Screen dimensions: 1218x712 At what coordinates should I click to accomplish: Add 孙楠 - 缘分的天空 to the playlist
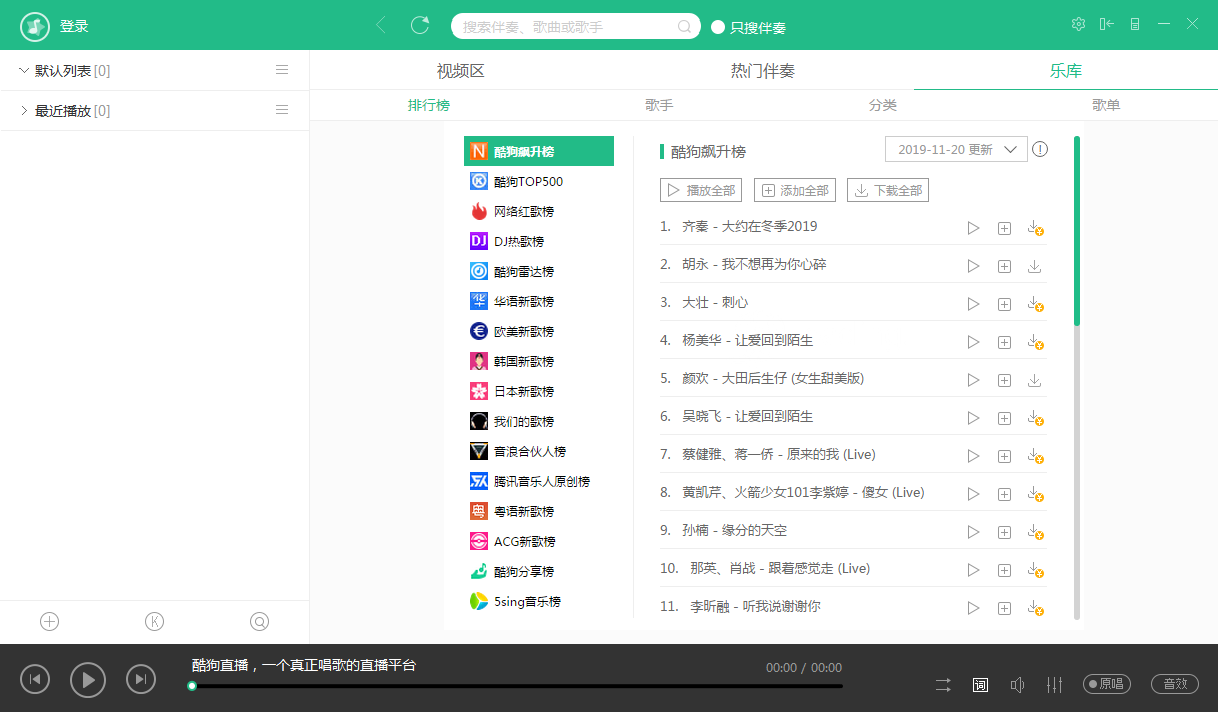point(1004,532)
